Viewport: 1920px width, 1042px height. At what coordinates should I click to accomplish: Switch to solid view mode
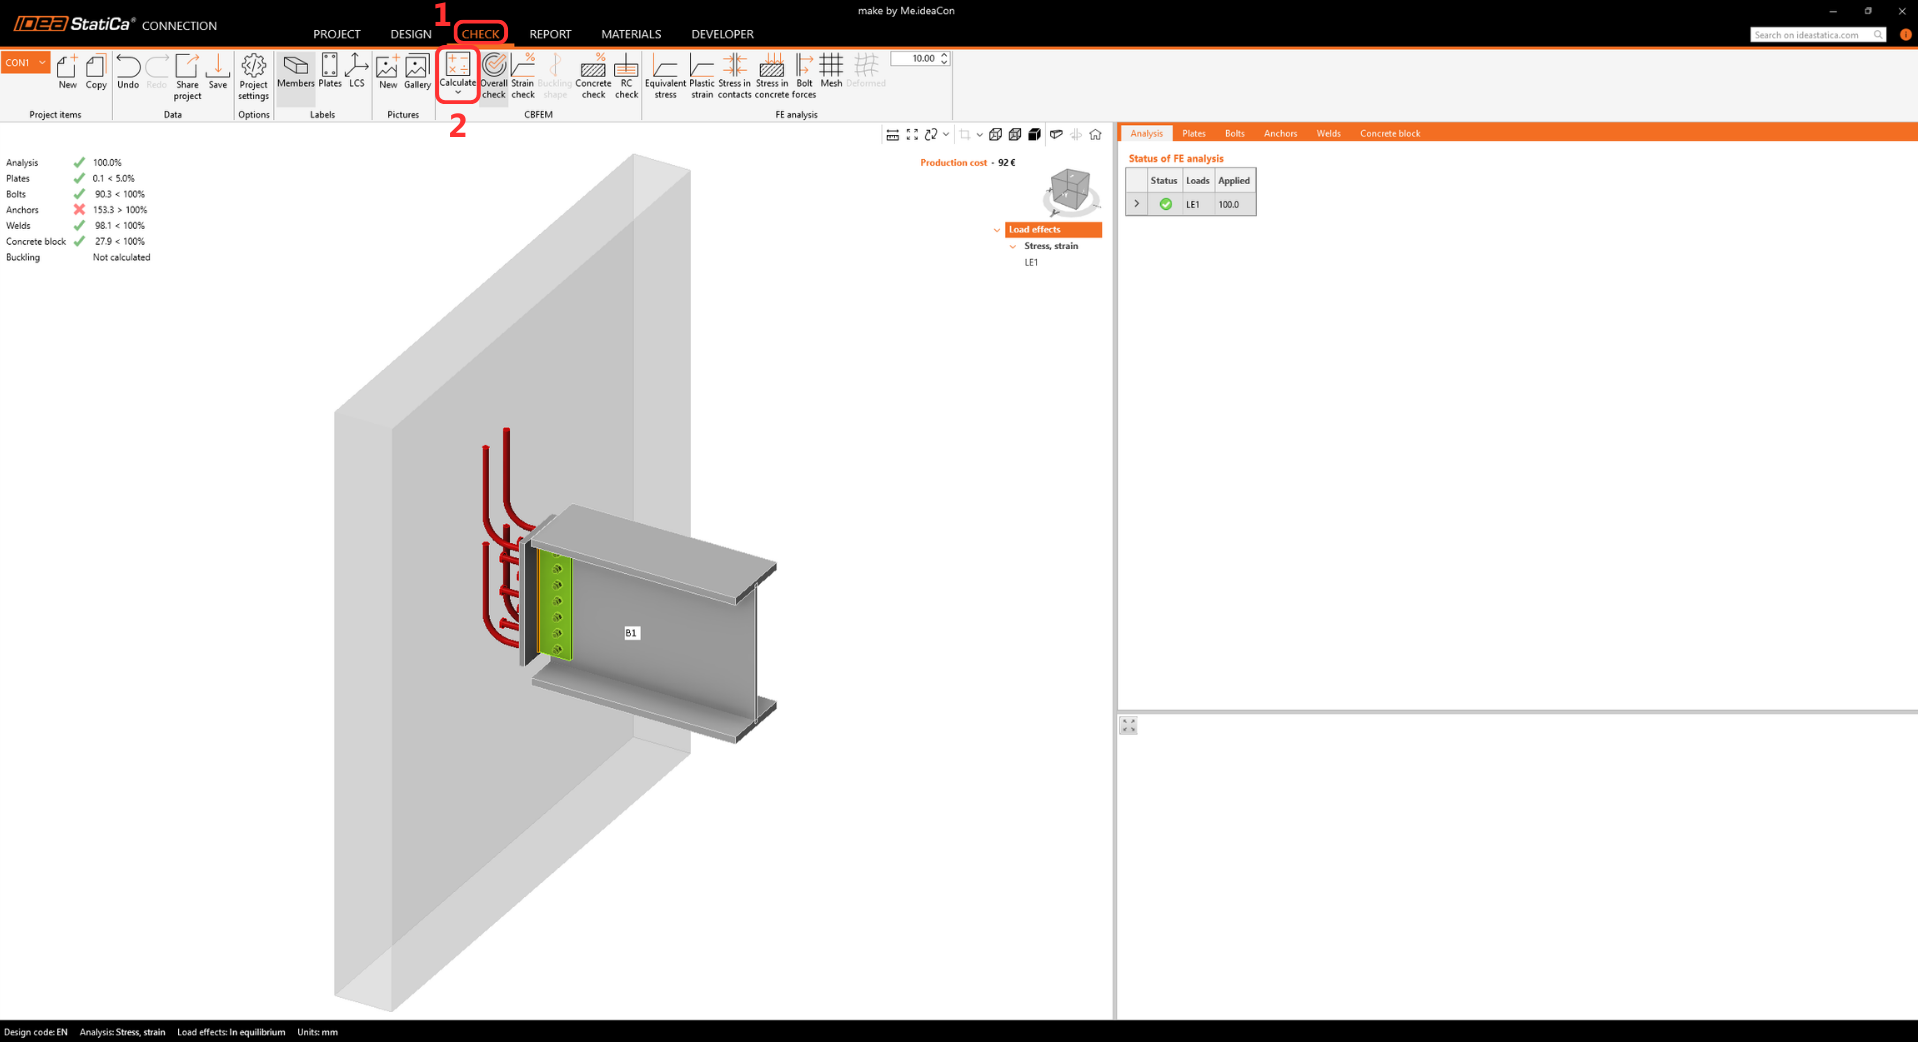pos(1035,134)
